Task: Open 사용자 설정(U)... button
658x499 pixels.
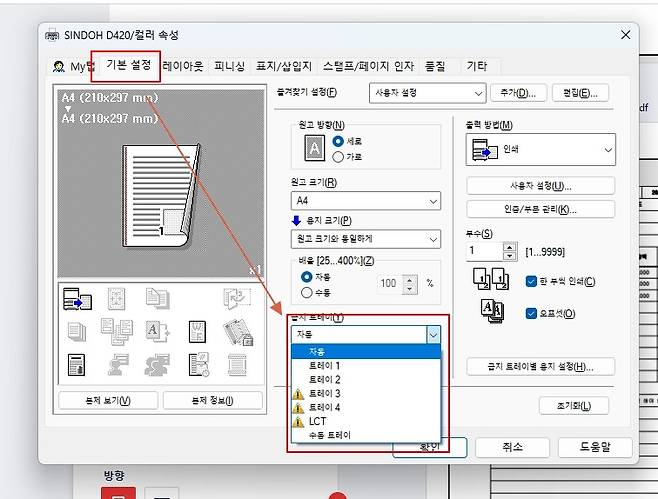Action: click(540, 186)
